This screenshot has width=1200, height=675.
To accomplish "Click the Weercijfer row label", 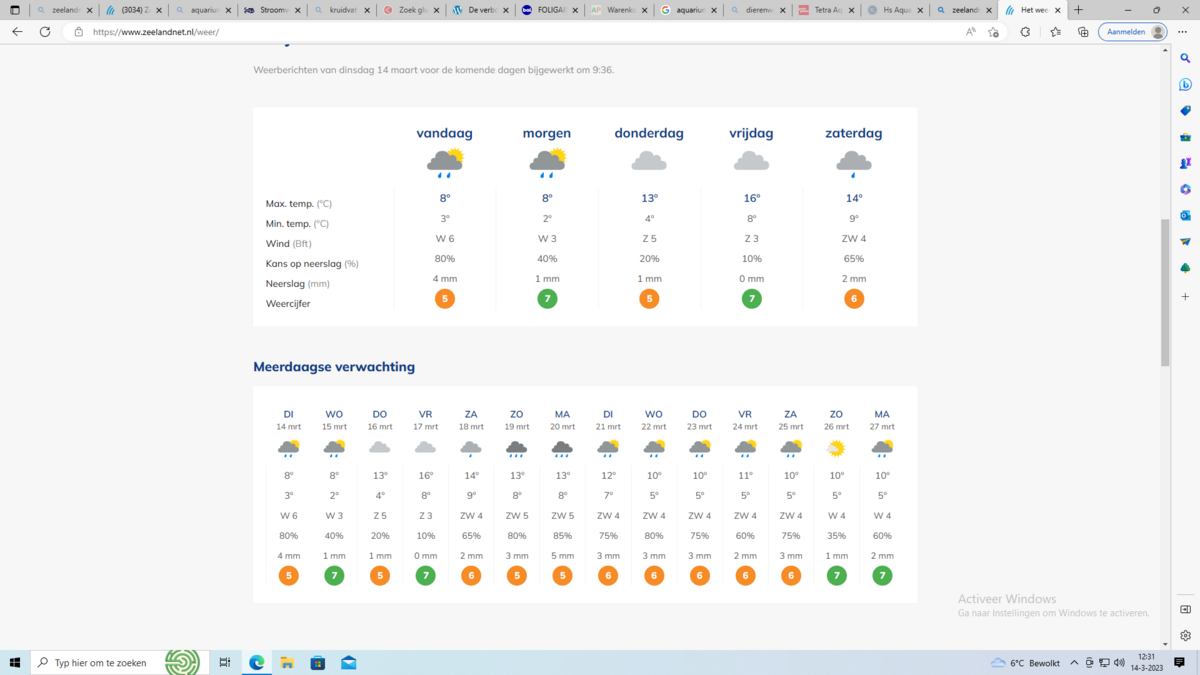I will pos(288,303).
